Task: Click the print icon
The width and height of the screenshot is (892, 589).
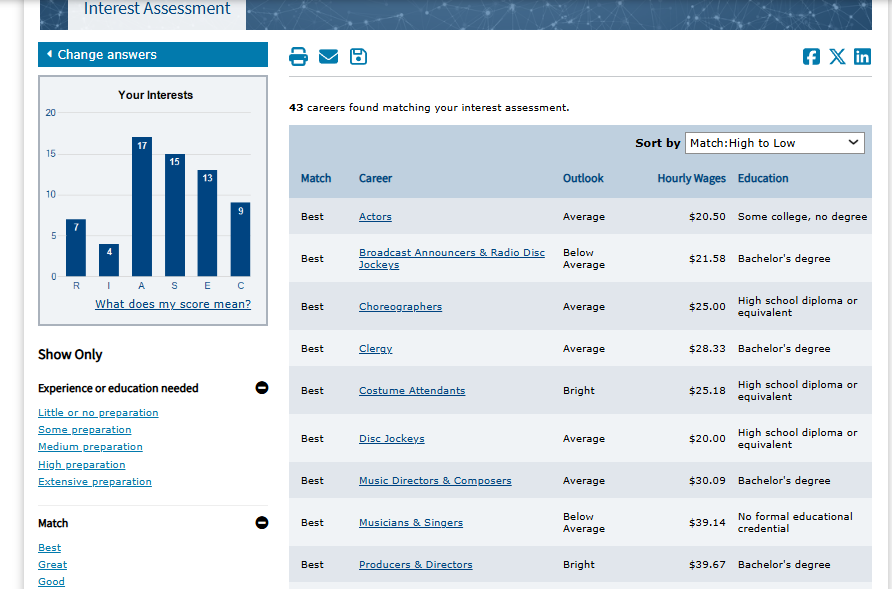Action: coord(298,57)
